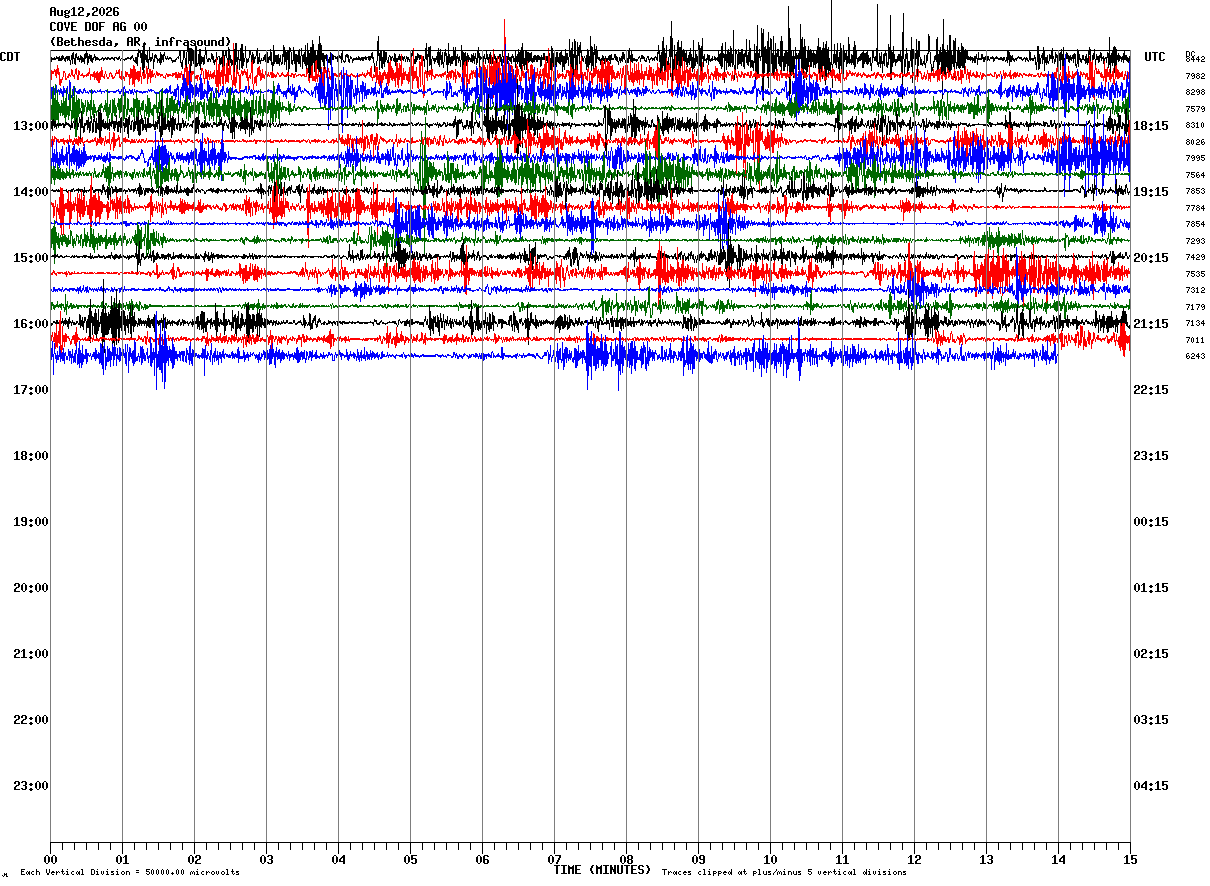Click the TIME (MINUTES) axis title

(602, 870)
